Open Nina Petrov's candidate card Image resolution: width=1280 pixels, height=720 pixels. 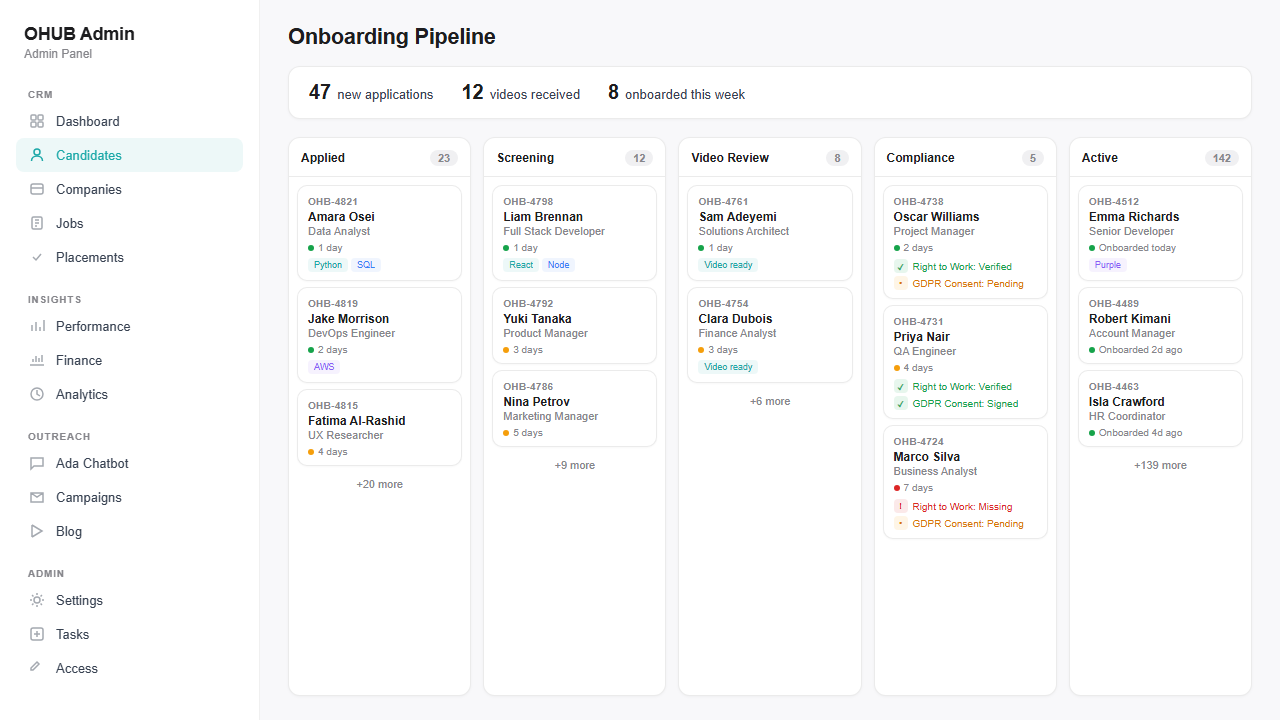(x=575, y=409)
